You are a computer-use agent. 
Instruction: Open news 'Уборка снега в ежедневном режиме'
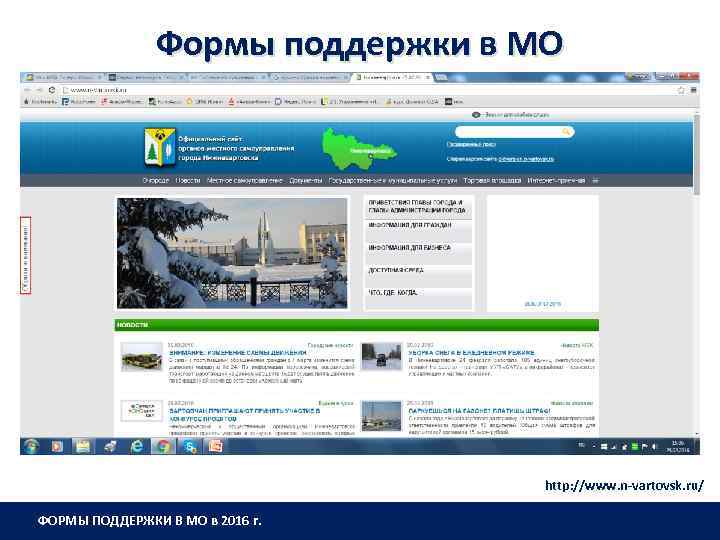tap(471, 353)
